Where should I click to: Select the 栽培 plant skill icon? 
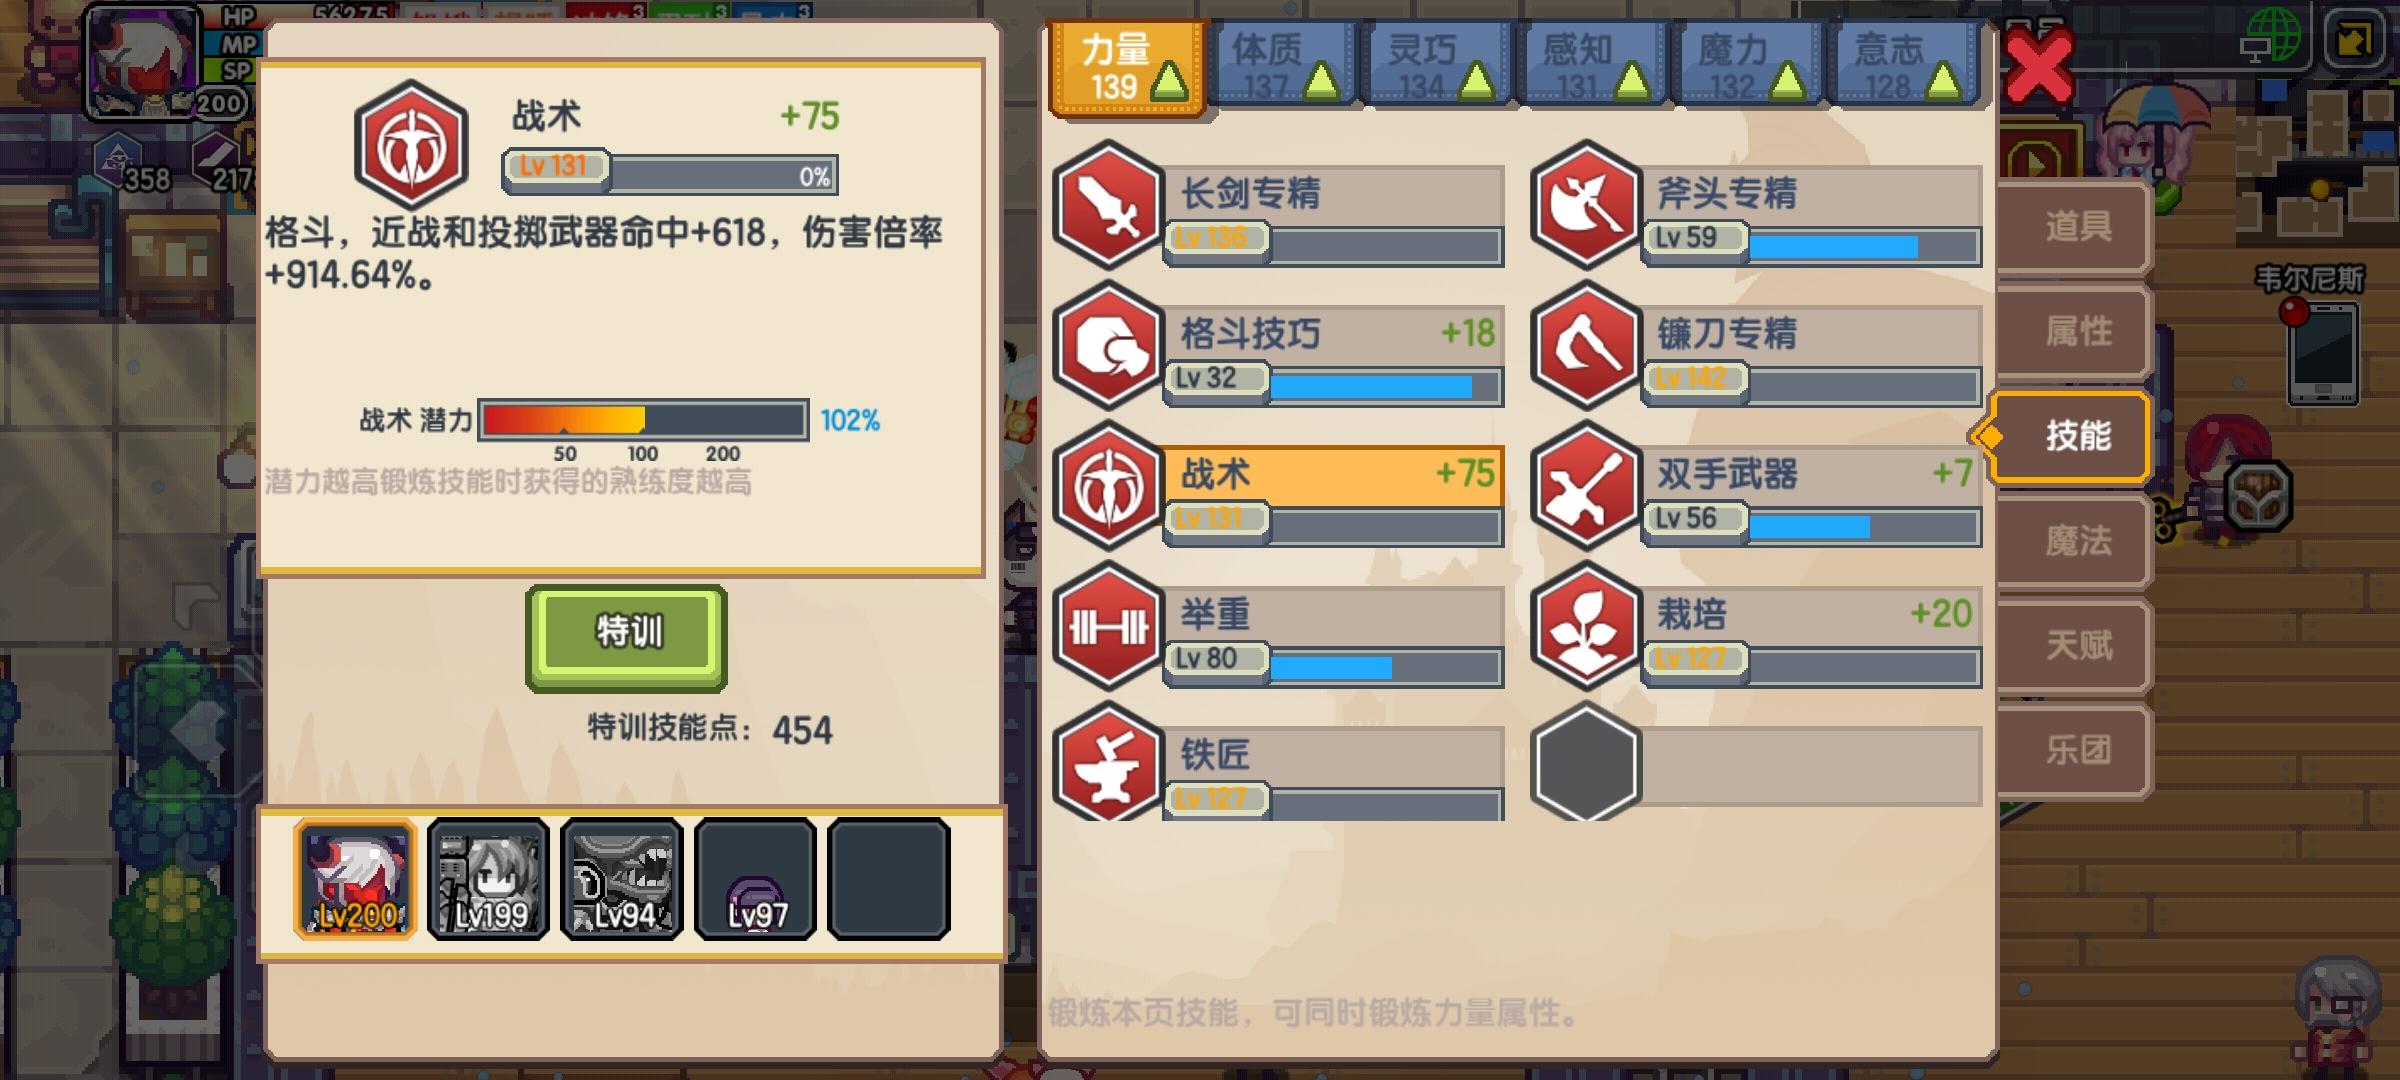point(1586,626)
